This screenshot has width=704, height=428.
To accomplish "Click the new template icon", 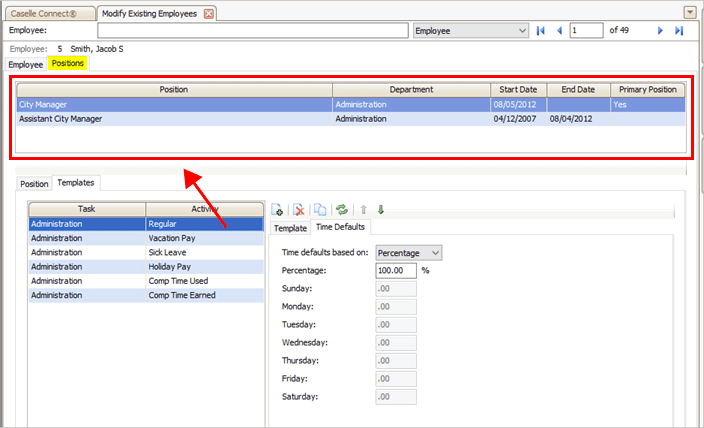I will tap(277, 209).
